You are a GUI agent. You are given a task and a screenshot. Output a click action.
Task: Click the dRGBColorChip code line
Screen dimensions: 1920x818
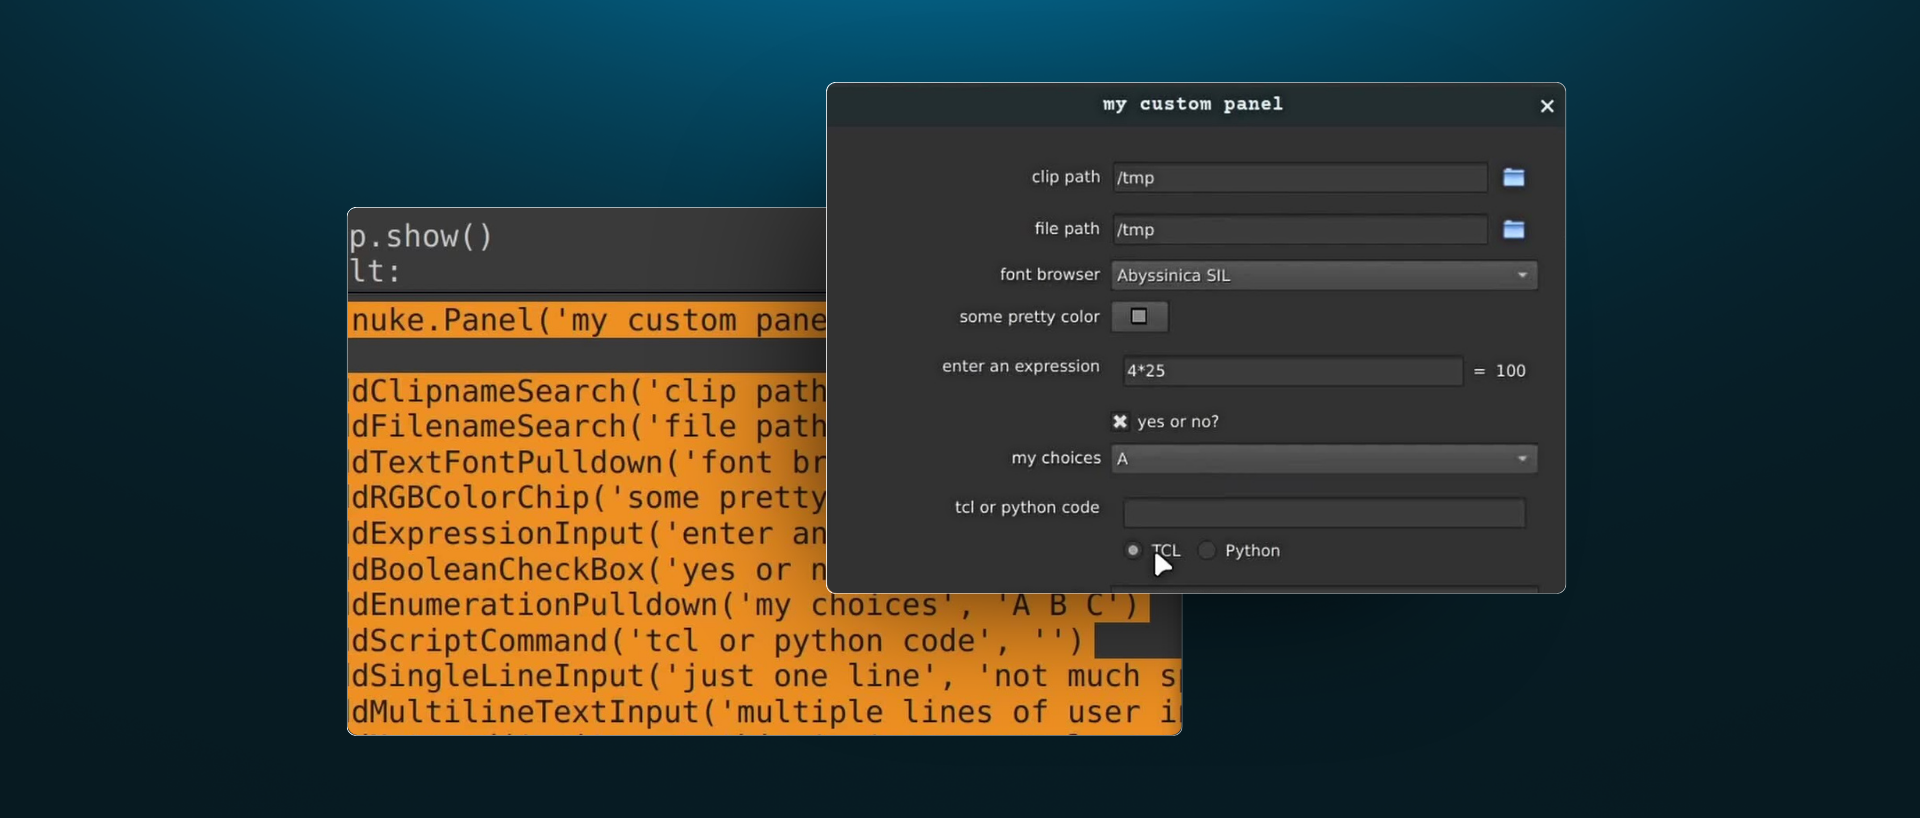tap(588, 498)
